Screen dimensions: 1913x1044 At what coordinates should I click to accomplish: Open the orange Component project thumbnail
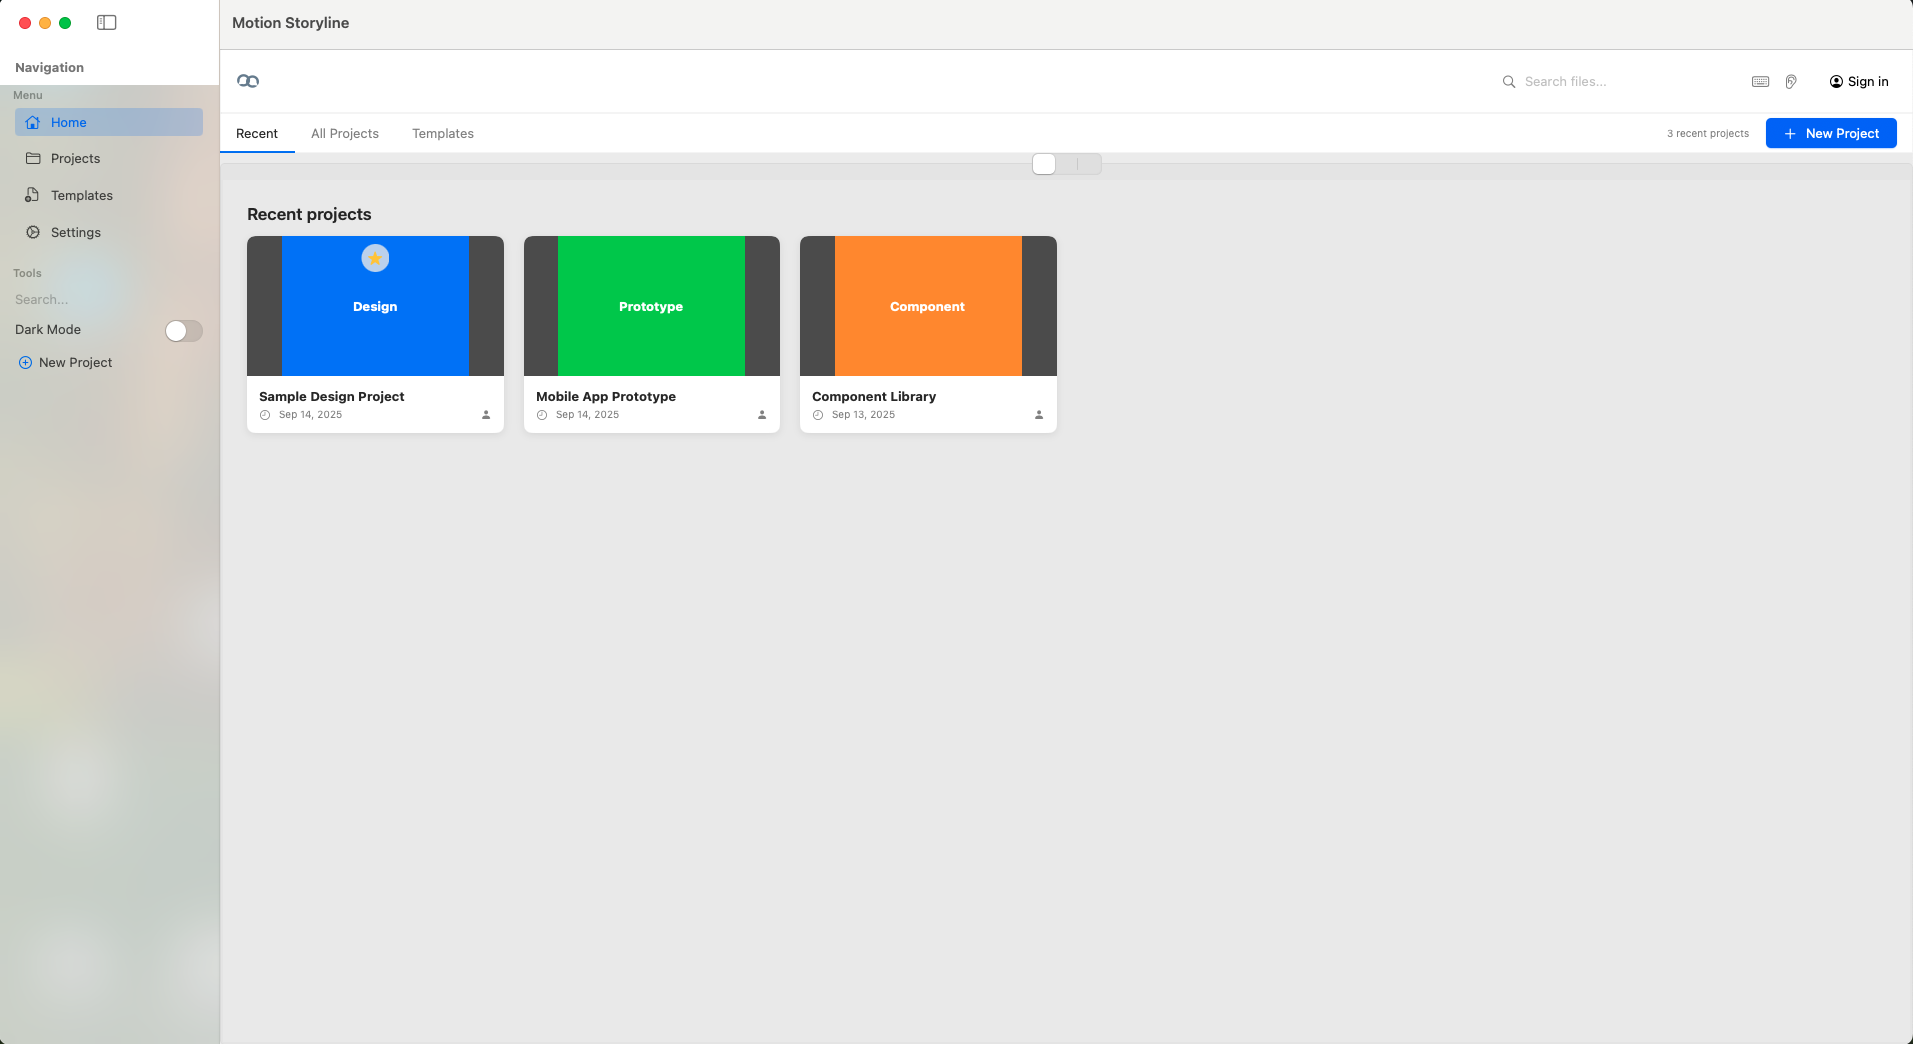(x=928, y=306)
